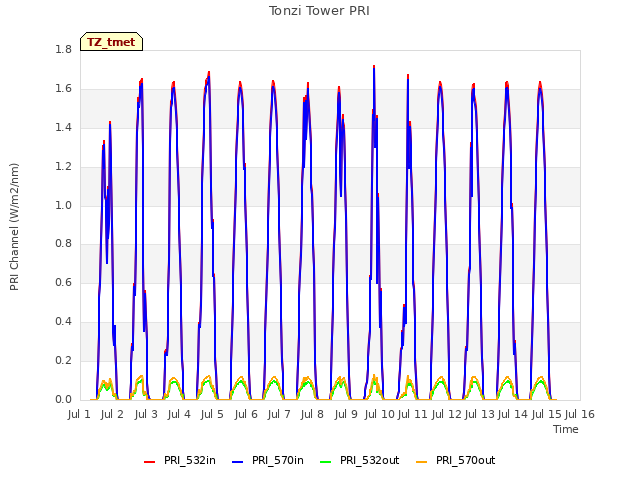640x480 pixels.
Task: Click the Jul 6 x-axis tick label
Action: pyautogui.click(x=246, y=414)
